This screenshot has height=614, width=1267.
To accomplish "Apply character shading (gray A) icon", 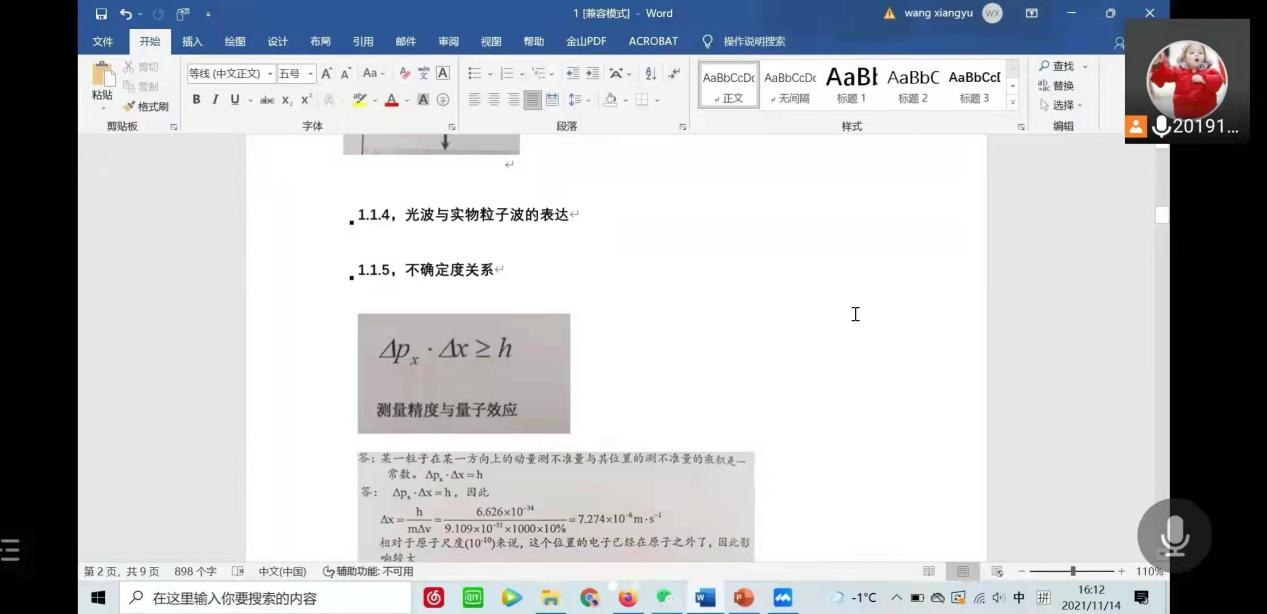I will tap(423, 100).
